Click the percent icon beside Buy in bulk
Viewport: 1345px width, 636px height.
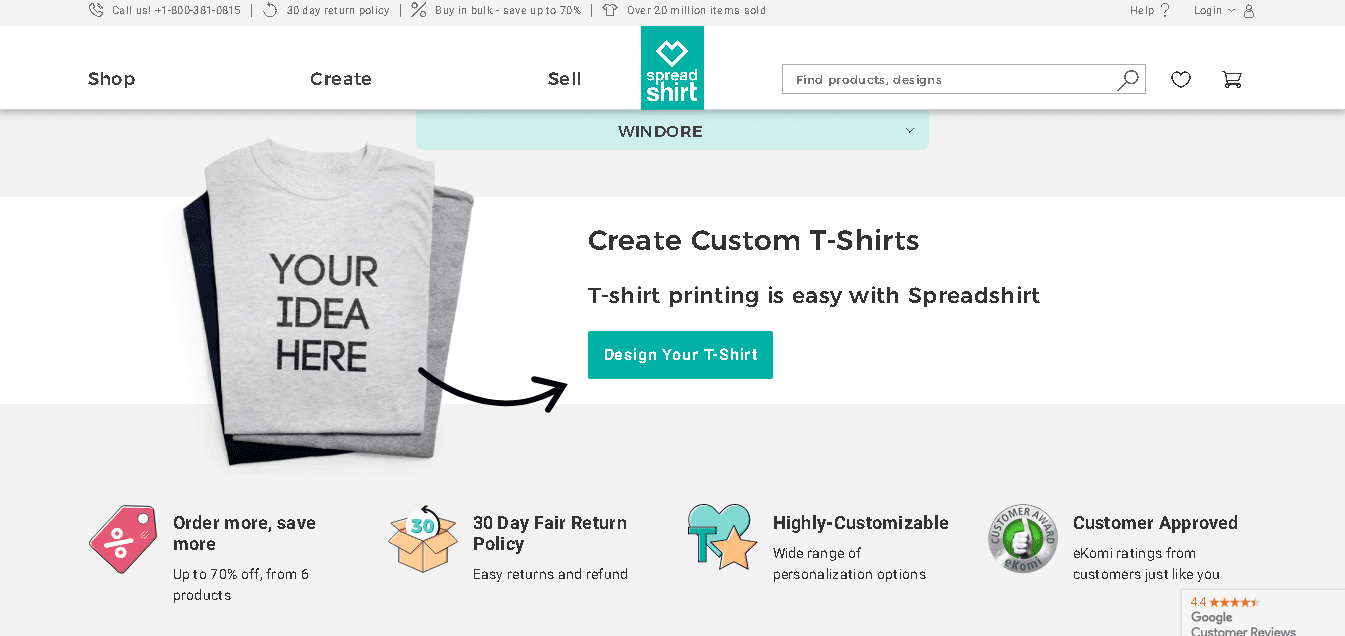[x=417, y=11]
